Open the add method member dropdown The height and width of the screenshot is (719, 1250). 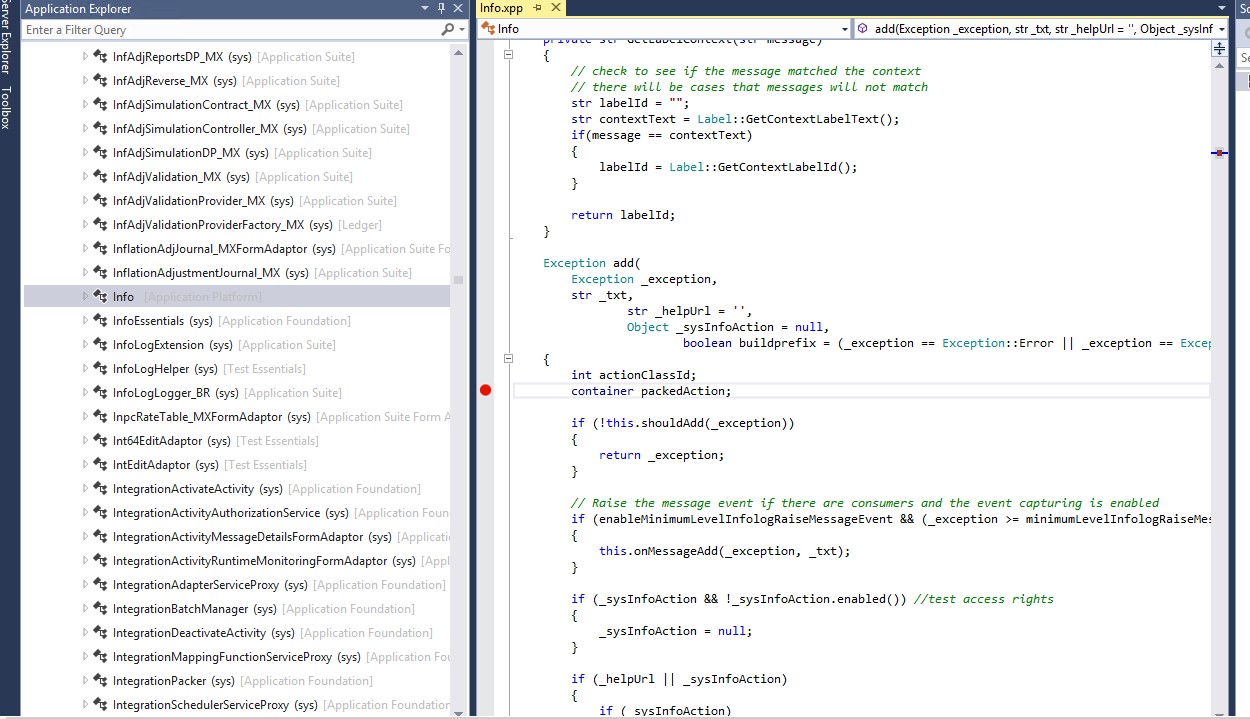(x=1221, y=29)
